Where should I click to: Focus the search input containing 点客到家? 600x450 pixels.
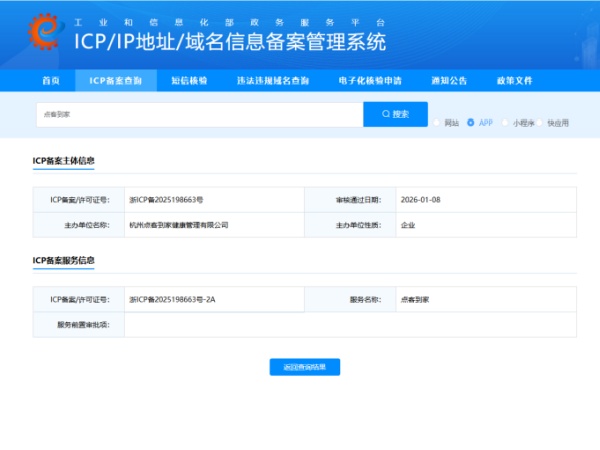tap(200, 114)
